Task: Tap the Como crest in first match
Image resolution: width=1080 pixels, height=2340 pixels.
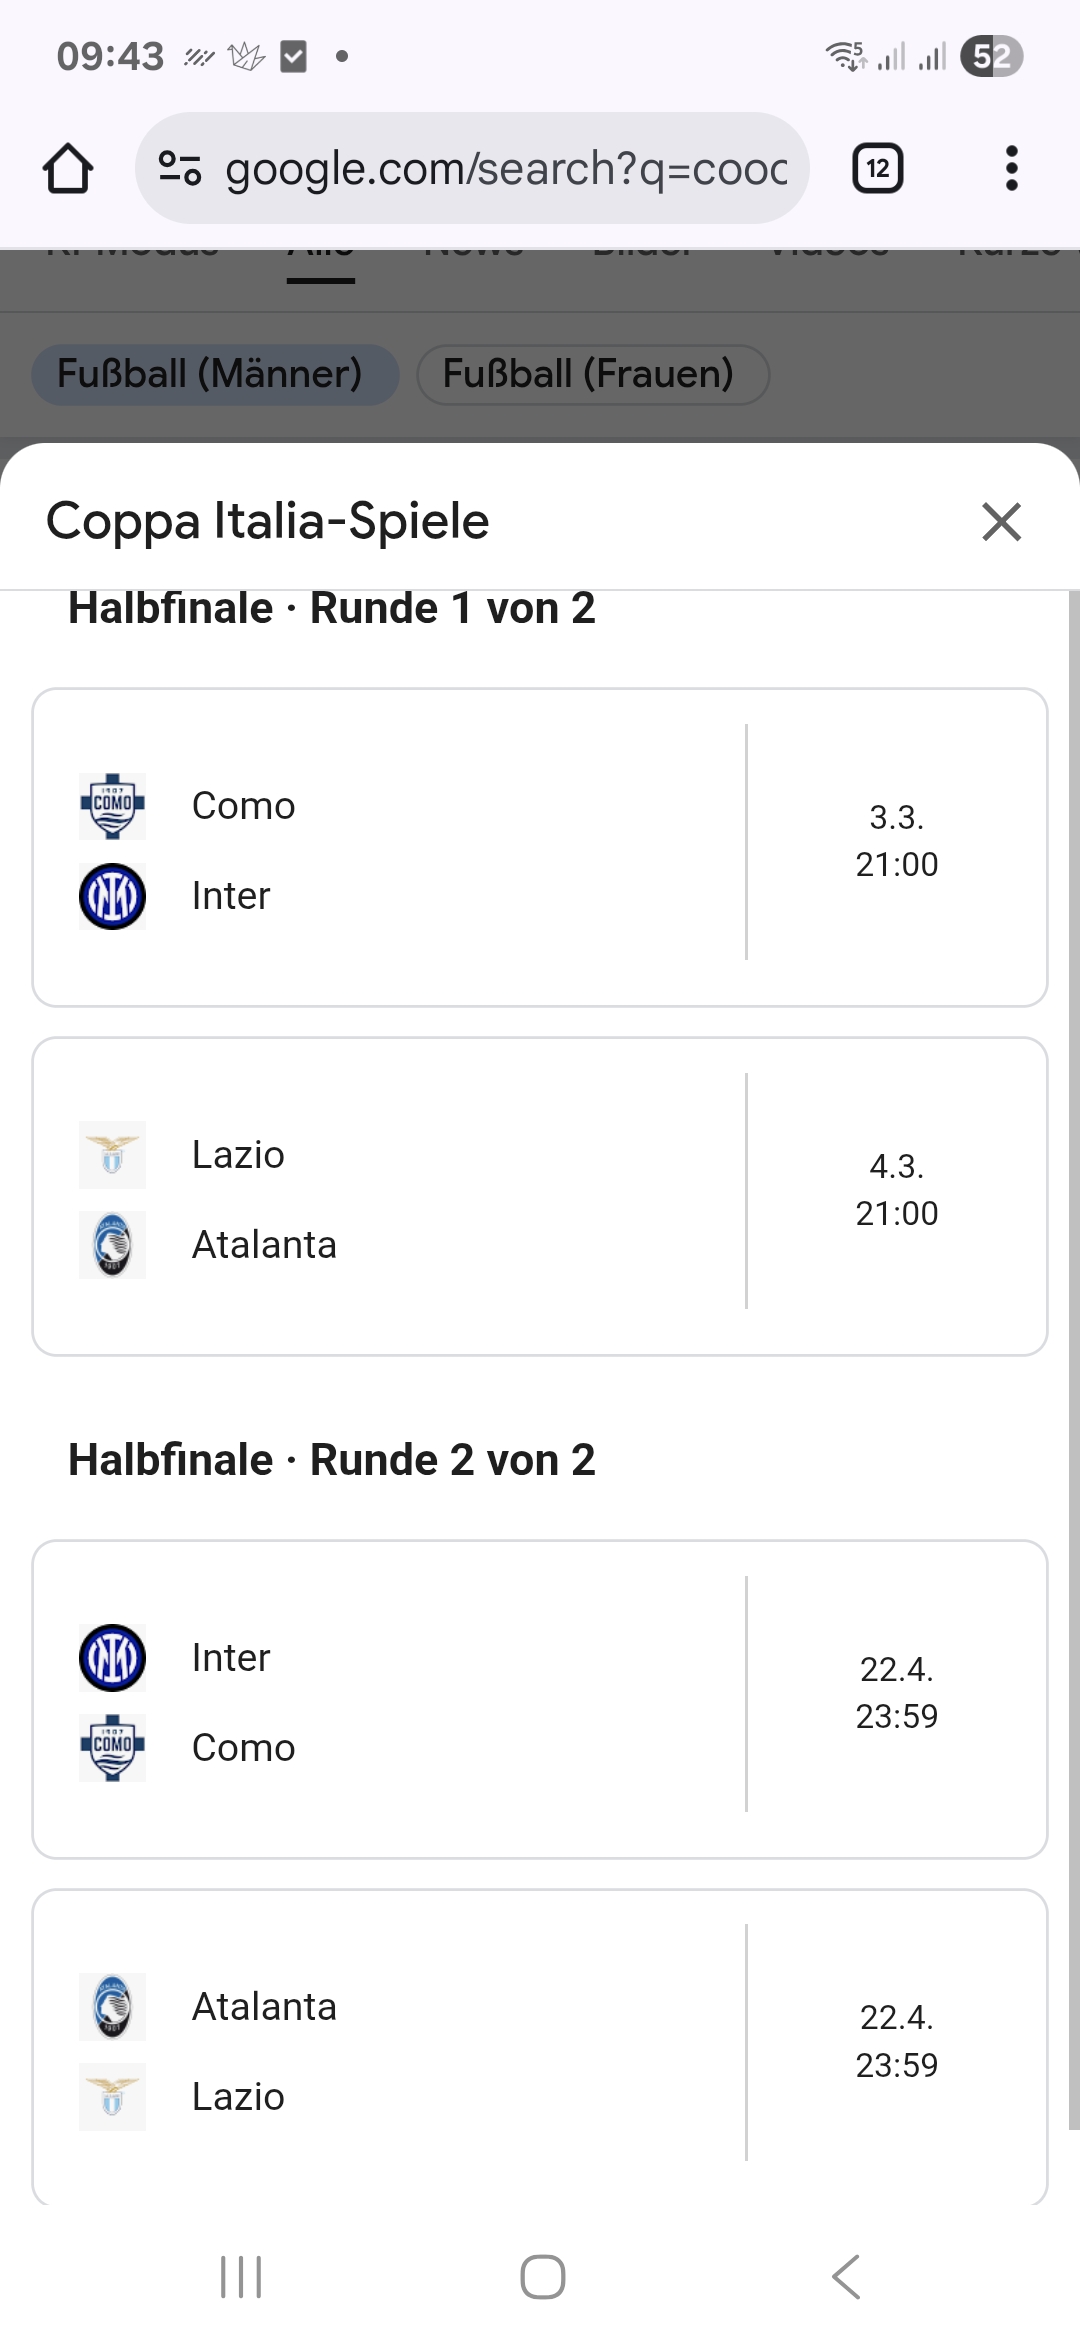Action: tap(112, 806)
